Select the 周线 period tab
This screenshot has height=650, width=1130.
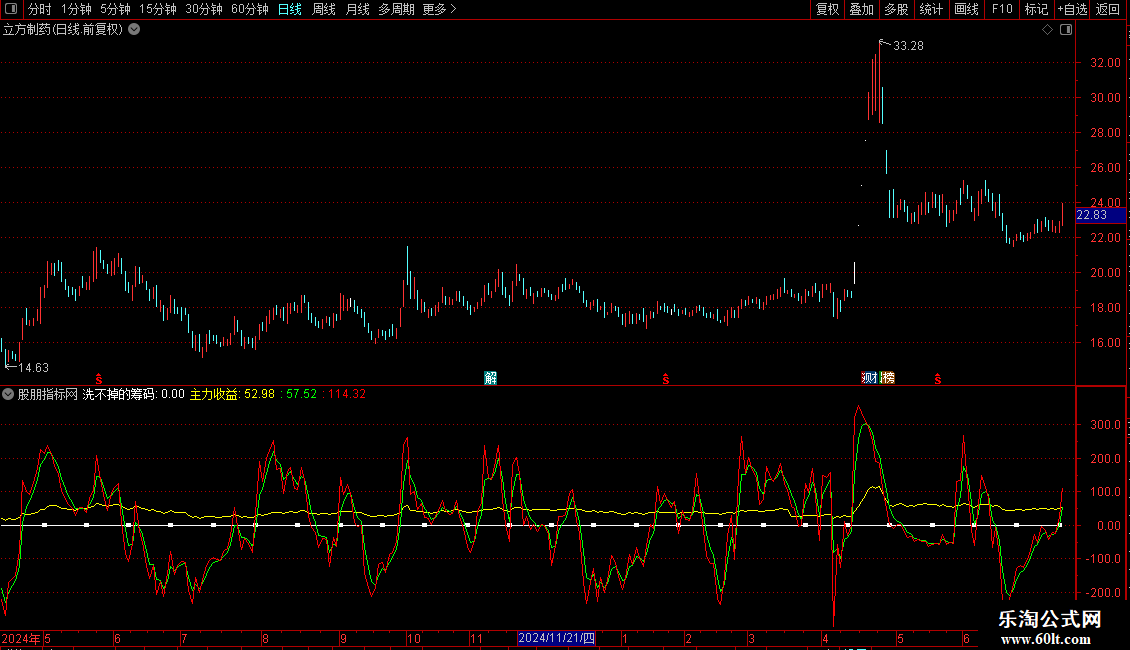coord(324,9)
